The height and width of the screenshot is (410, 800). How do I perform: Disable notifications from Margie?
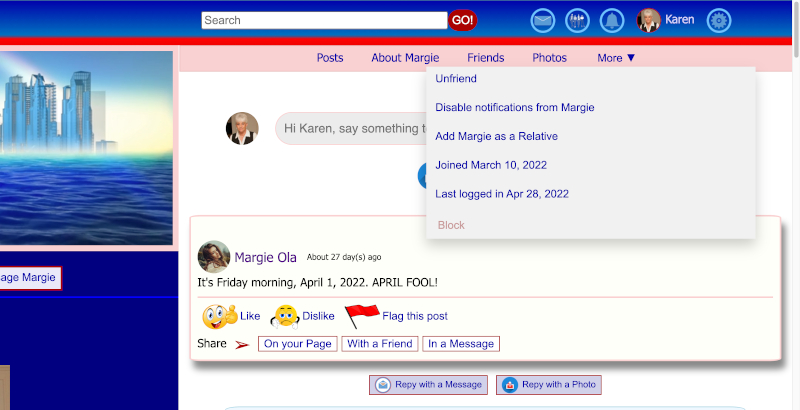[x=515, y=108]
